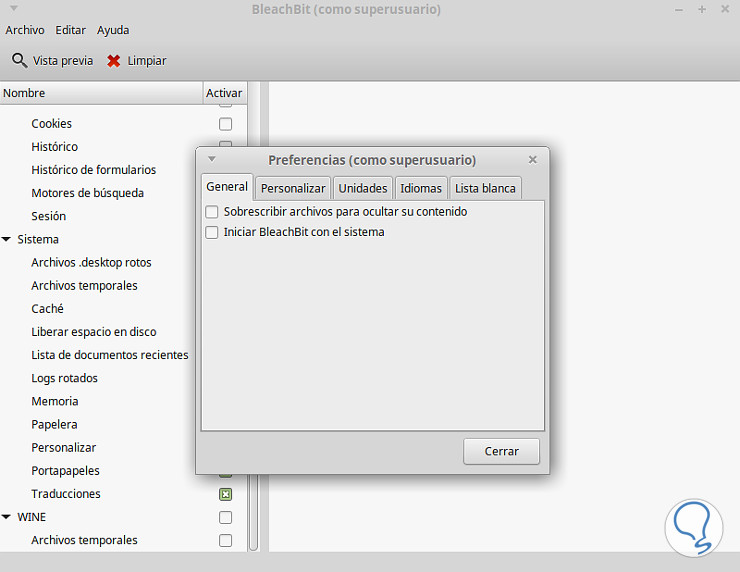
Task: Collapse the WINE tree group
Action: tap(7, 517)
